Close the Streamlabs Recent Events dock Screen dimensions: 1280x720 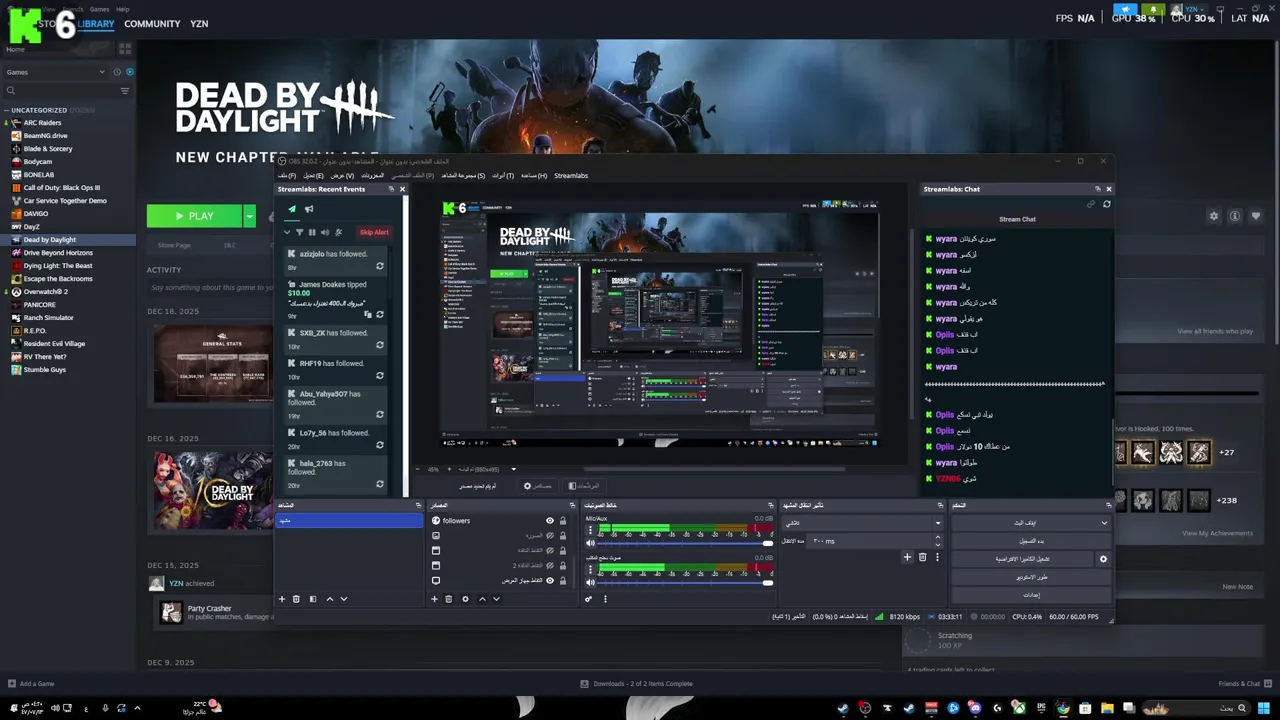pyautogui.click(x=403, y=189)
